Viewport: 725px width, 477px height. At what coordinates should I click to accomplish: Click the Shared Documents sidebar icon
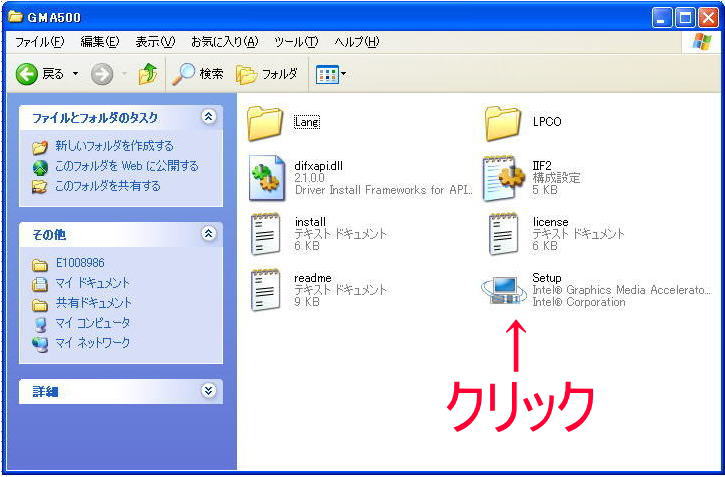click(x=40, y=305)
